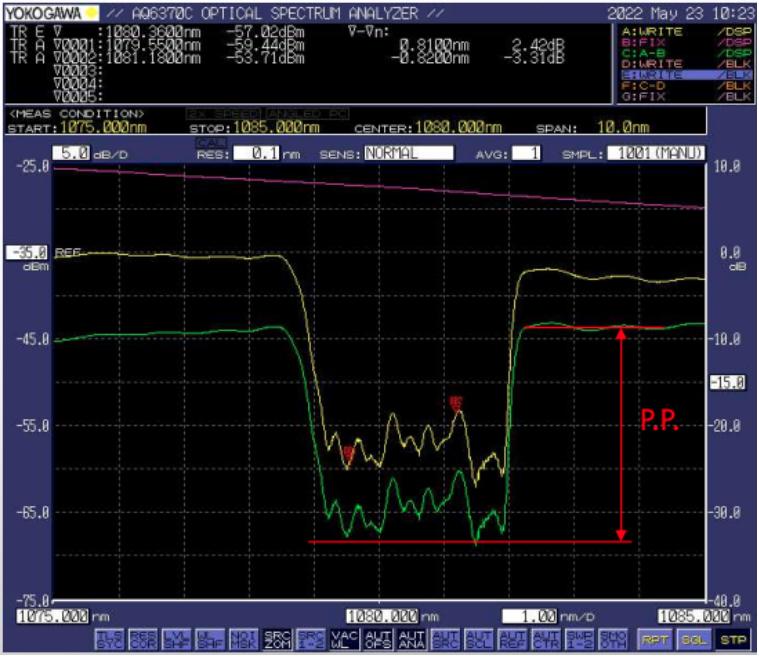Click the -35.0 REF level box
The height and width of the screenshot is (658, 759).
point(27,253)
